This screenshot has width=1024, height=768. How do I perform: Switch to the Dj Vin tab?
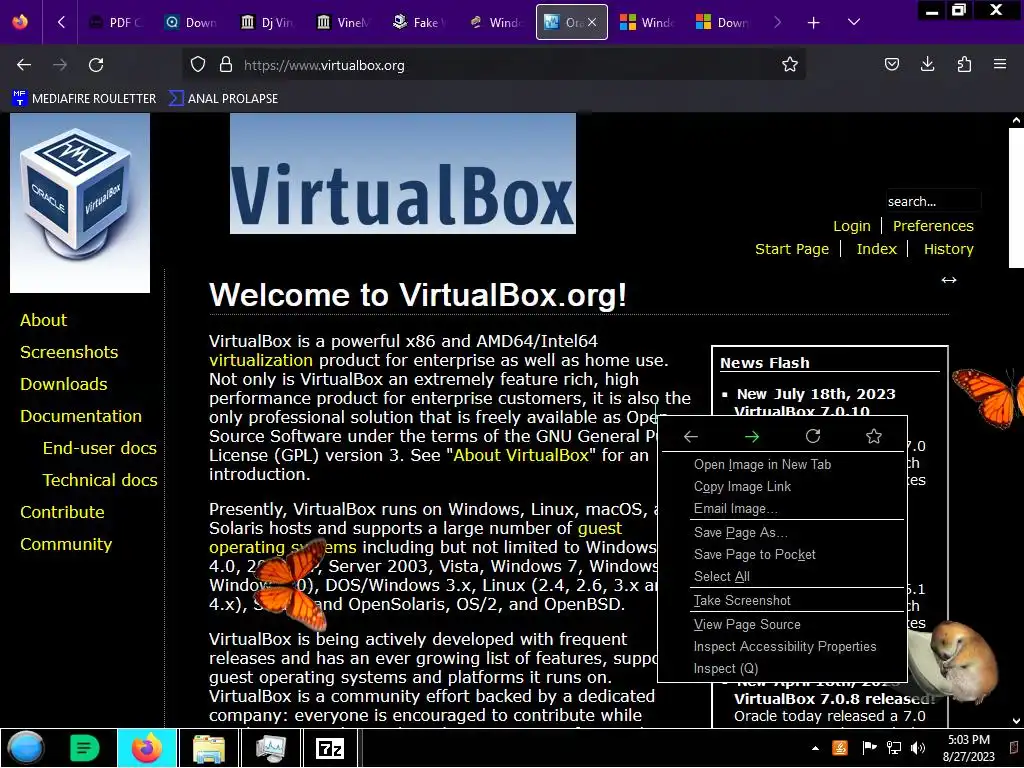pyautogui.click(x=266, y=23)
